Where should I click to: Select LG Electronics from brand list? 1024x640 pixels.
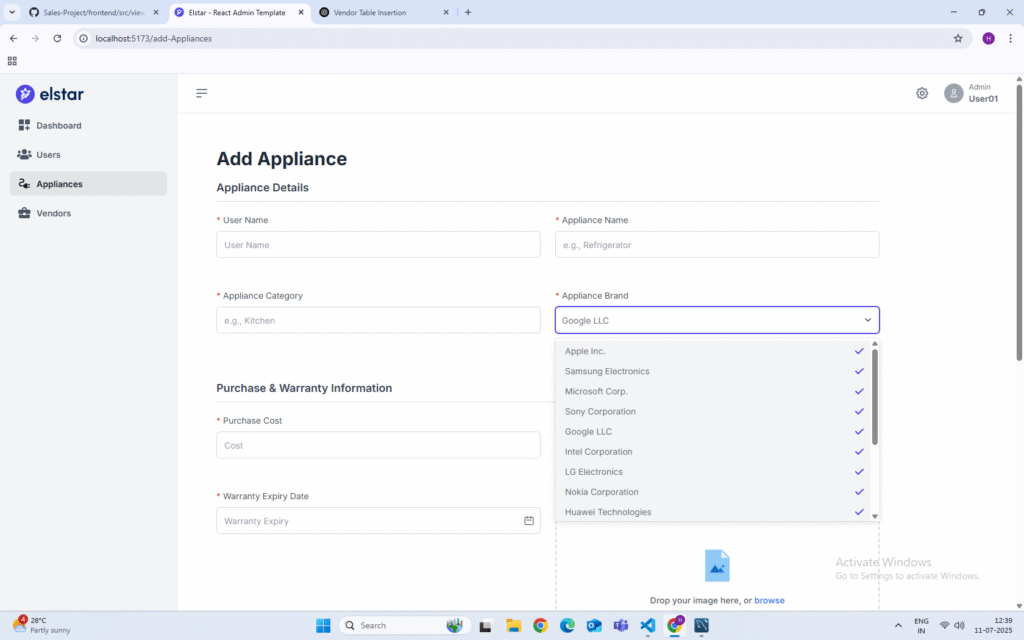(x=713, y=472)
